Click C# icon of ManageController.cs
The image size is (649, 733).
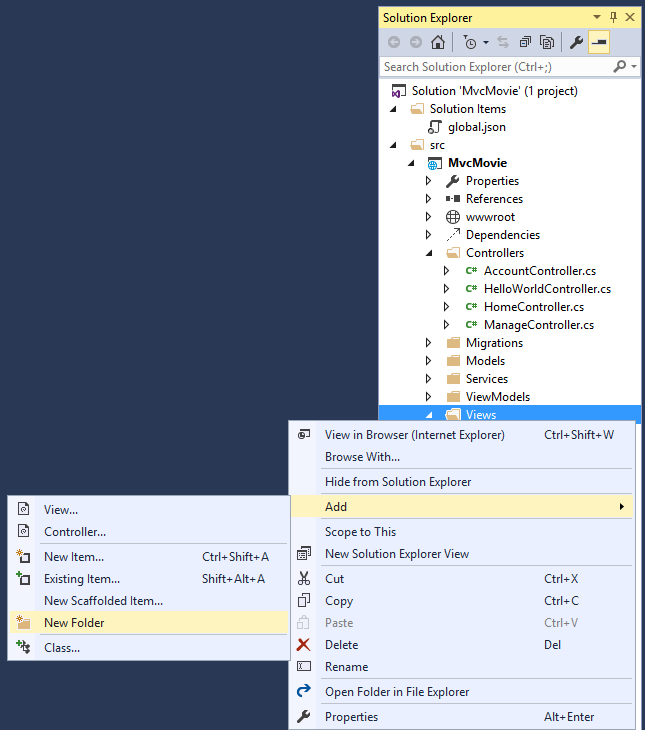(x=473, y=326)
